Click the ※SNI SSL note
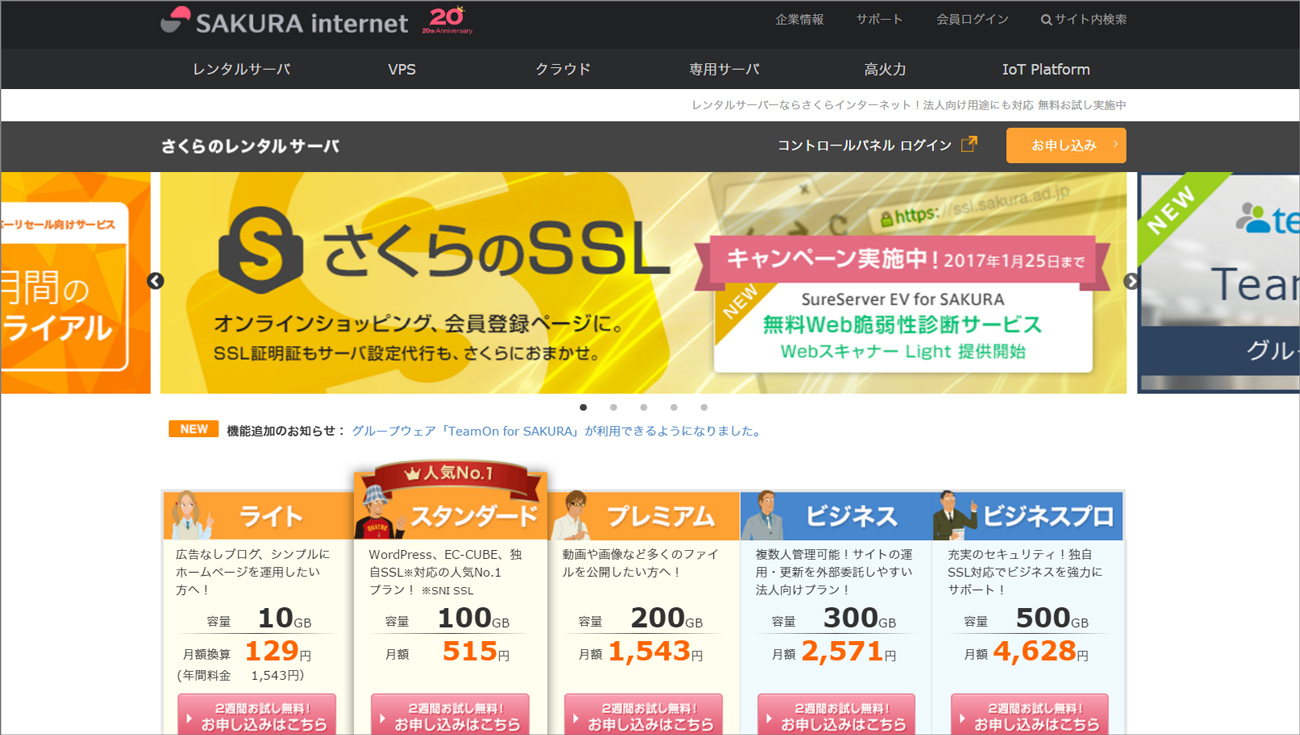The height and width of the screenshot is (735, 1300). [448, 591]
